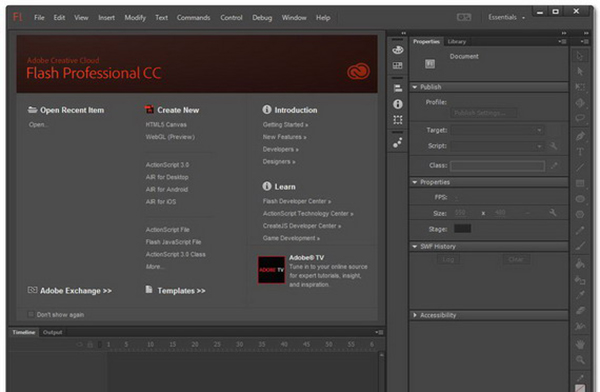
Task: Collapse the Properties section
Action: (x=414, y=182)
